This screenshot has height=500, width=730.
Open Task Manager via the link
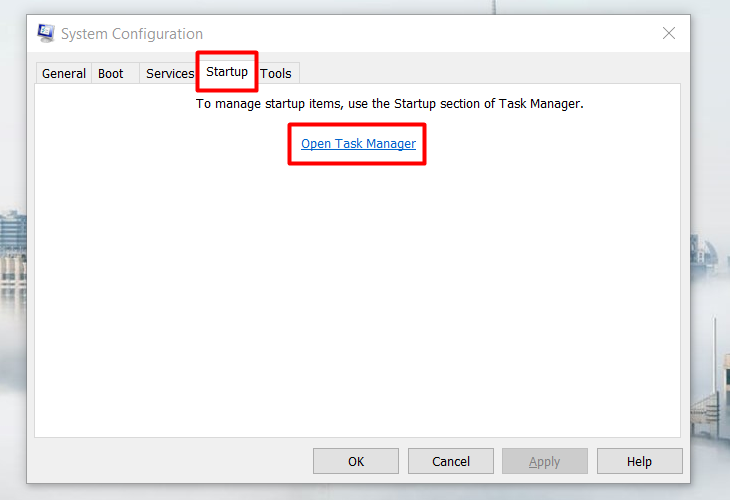tap(358, 144)
